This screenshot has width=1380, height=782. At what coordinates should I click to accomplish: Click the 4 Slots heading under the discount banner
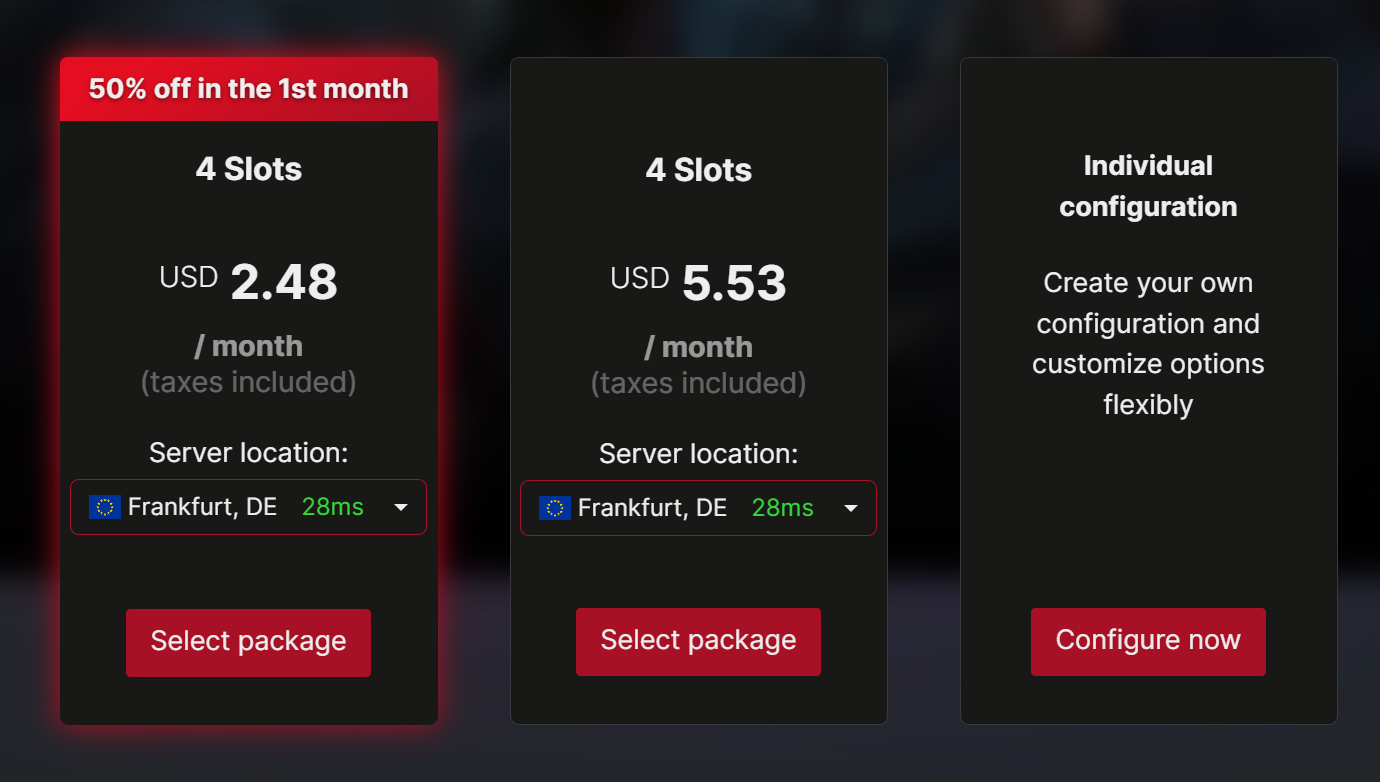pos(249,169)
